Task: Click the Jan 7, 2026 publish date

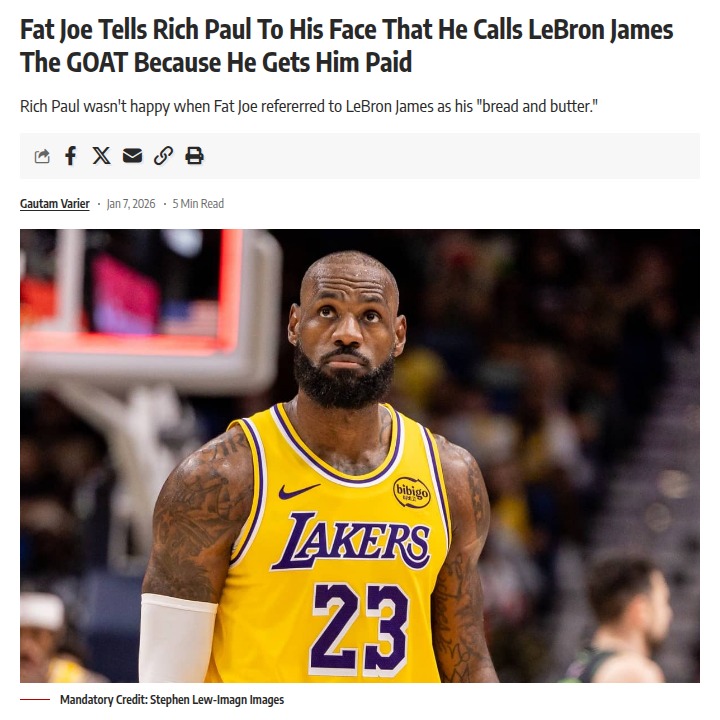Action: pyautogui.click(x=131, y=203)
